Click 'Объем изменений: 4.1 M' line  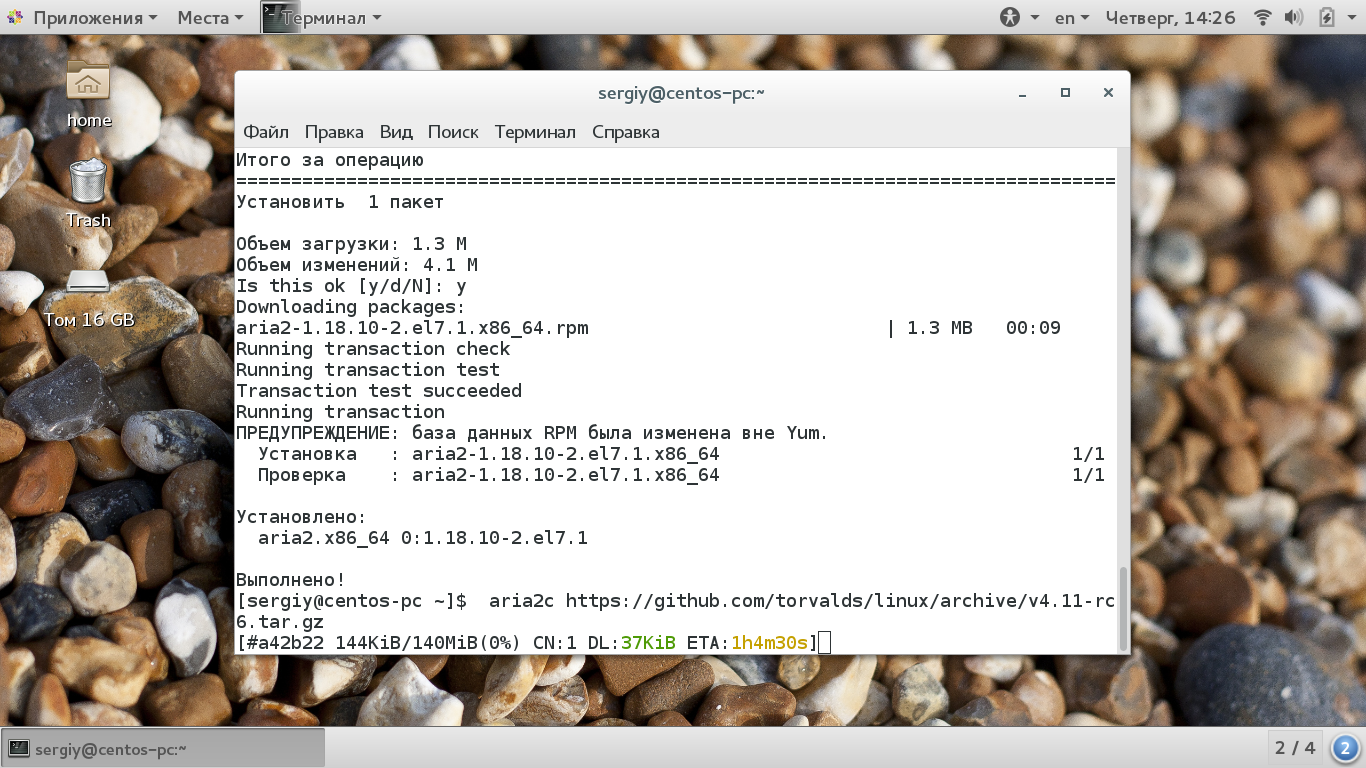coord(357,265)
